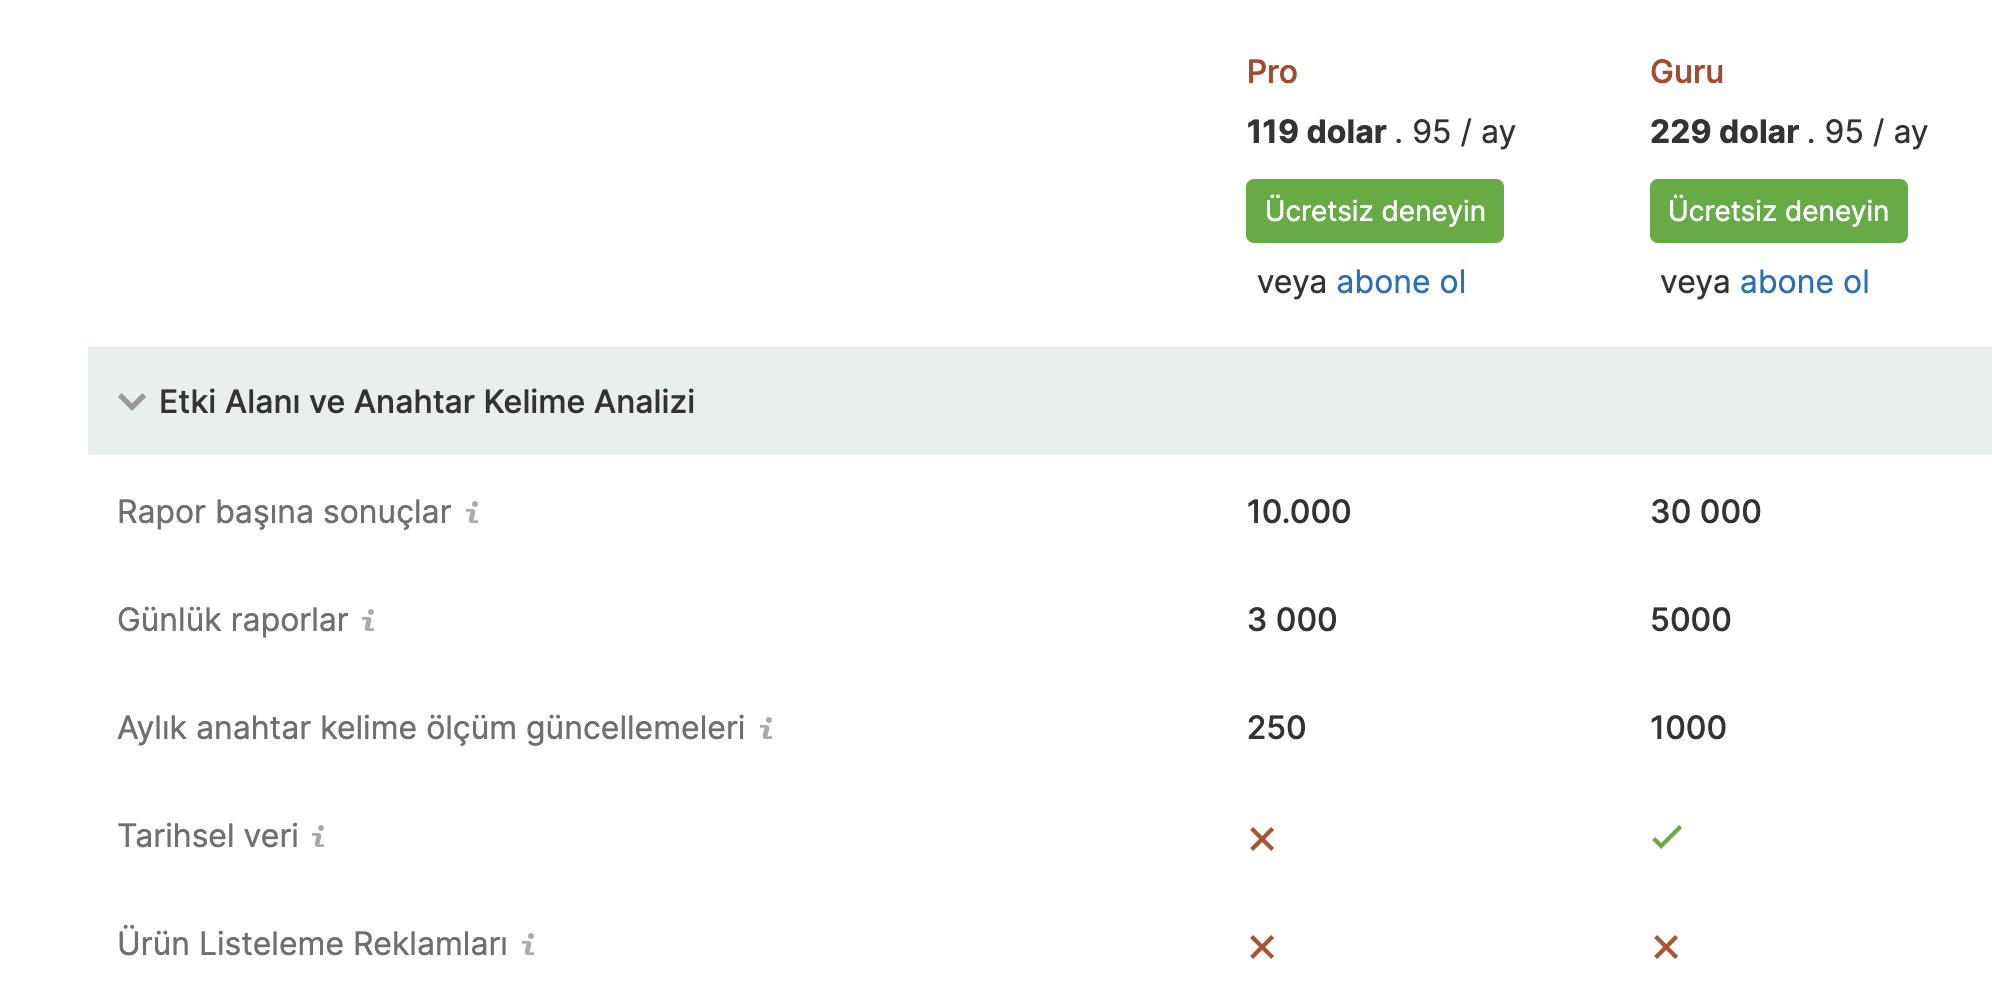
Task: Click Ücretsiz deneyin under Guru plan
Action: 1779,211
